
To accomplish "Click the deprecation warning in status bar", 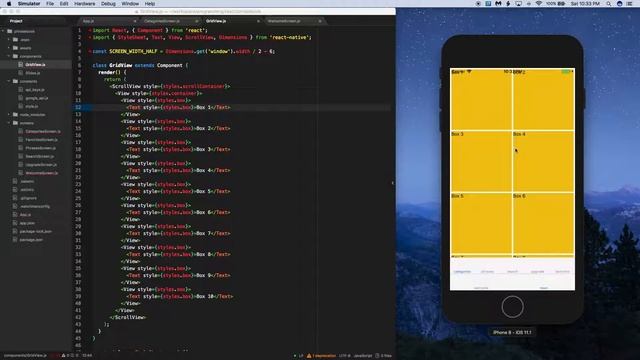I will click(321, 356).
